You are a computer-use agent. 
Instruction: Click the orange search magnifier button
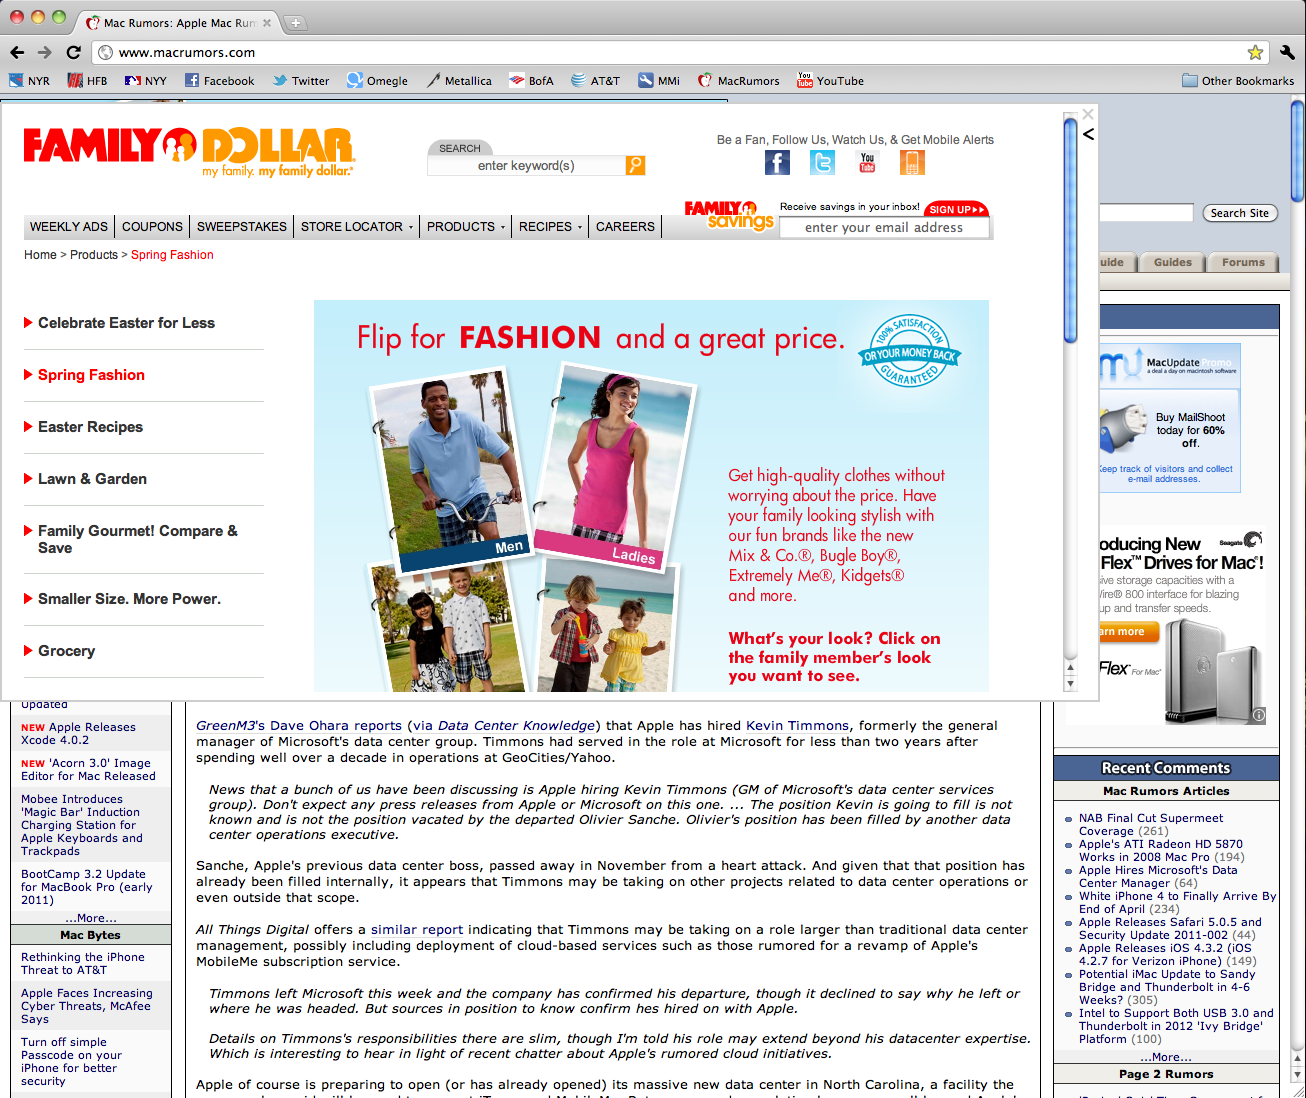tap(635, 165)
